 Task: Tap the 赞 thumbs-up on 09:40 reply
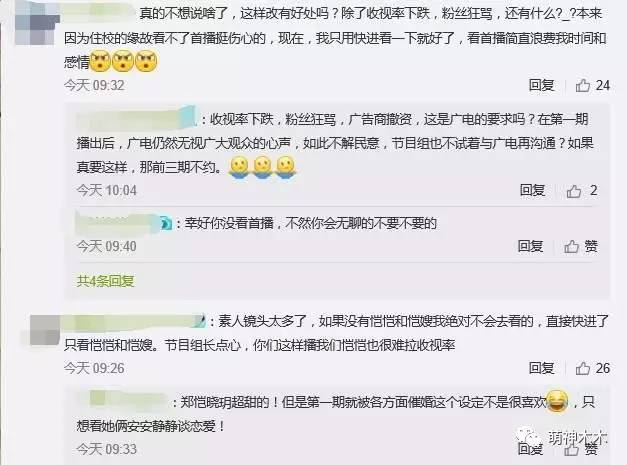click(571, 247)
